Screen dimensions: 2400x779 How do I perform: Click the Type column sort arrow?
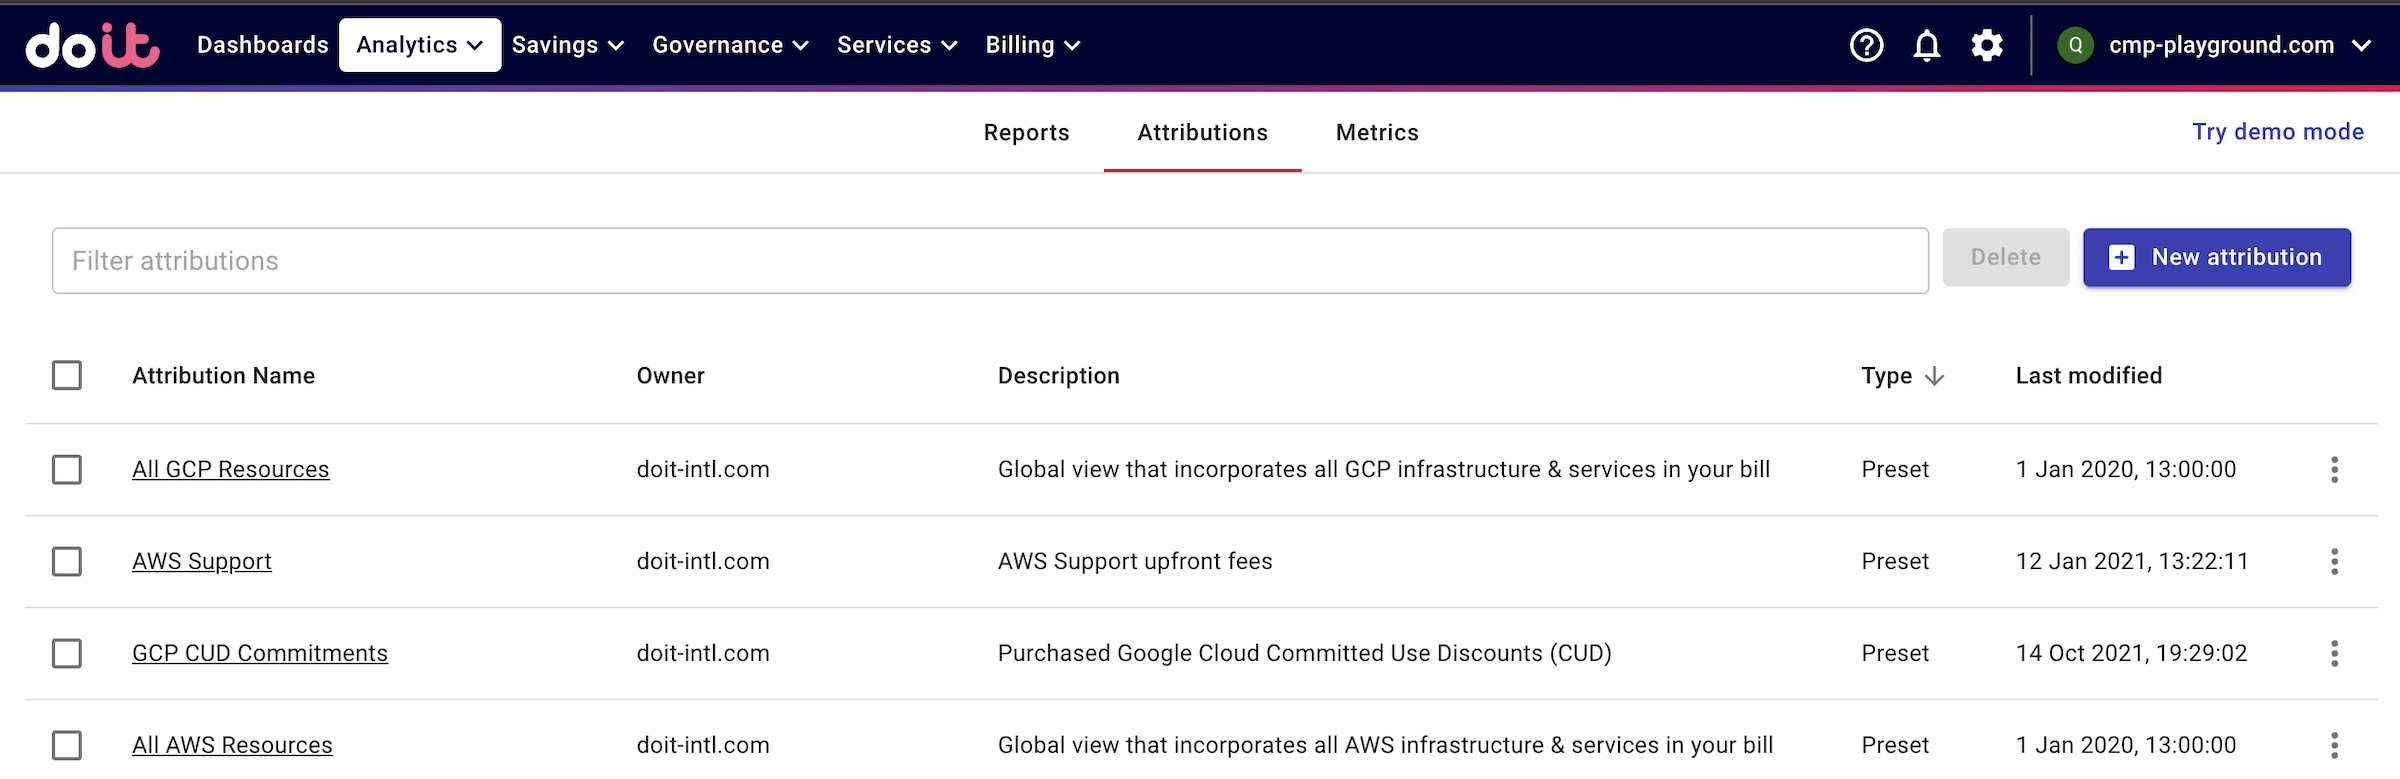pyautogui.click(x=1935, y=376)
